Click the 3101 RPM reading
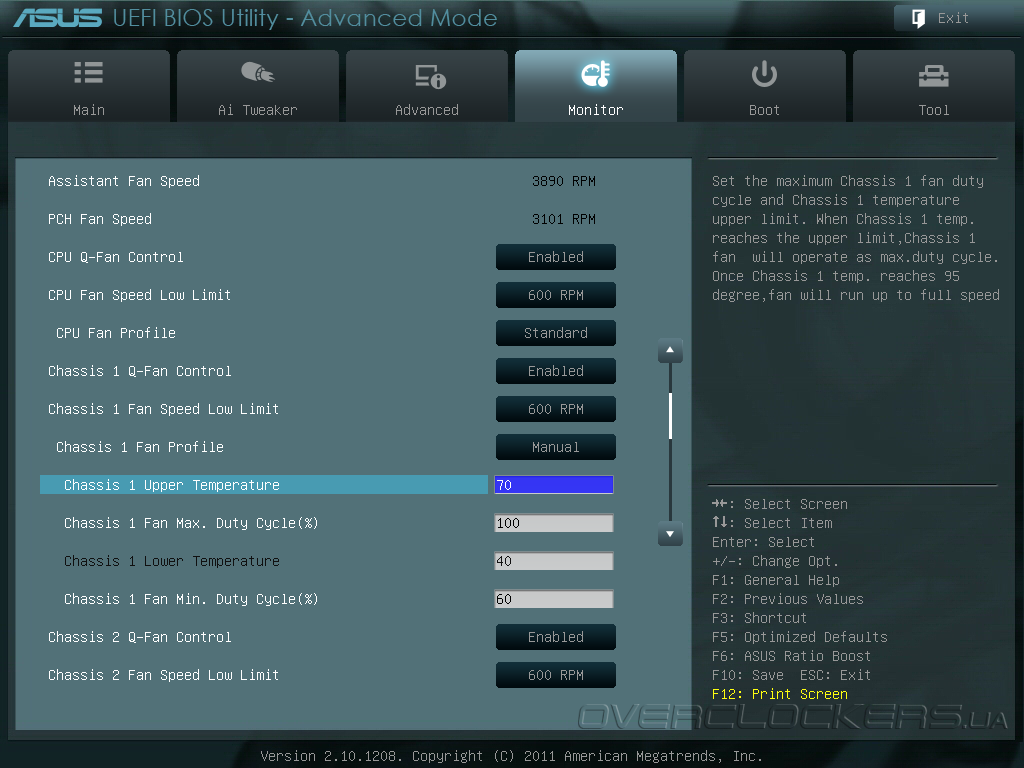Screen dimensions: 1024x768 point(564,219)
